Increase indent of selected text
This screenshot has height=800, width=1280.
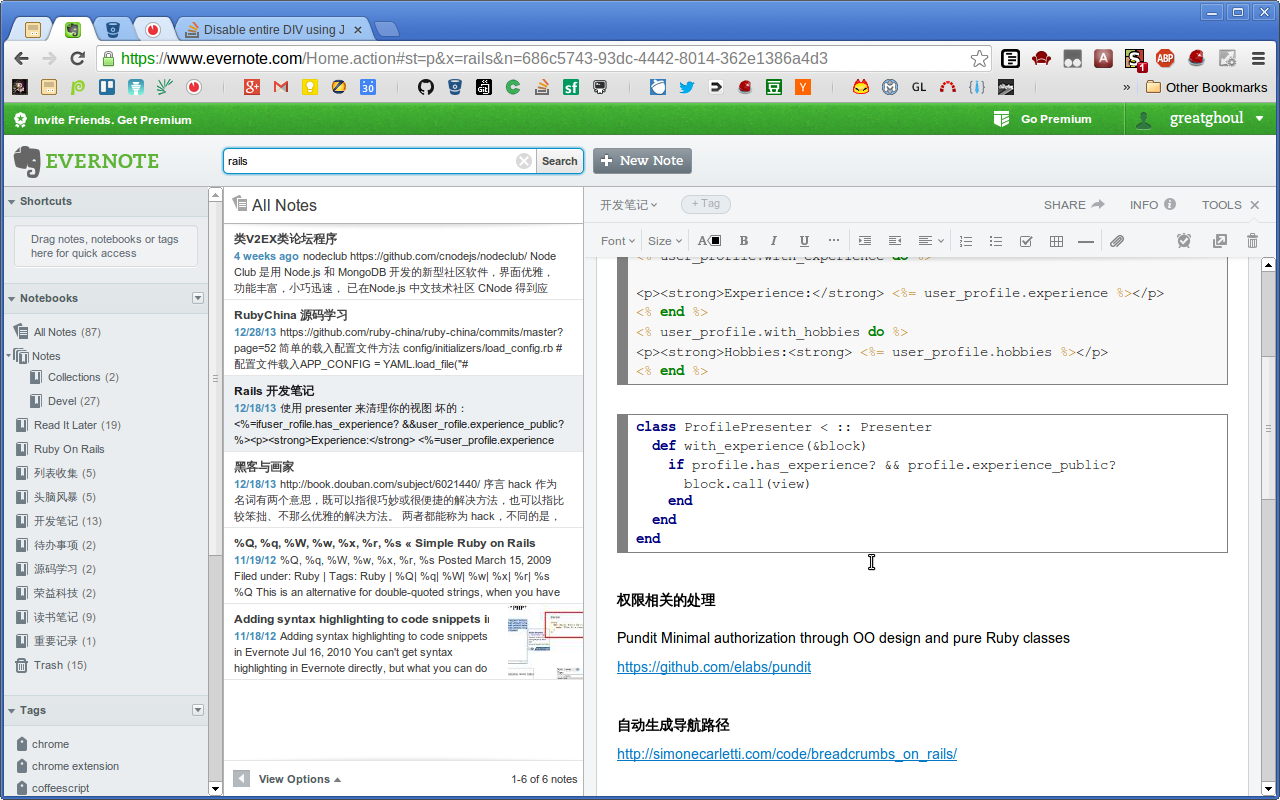point(865,241)
